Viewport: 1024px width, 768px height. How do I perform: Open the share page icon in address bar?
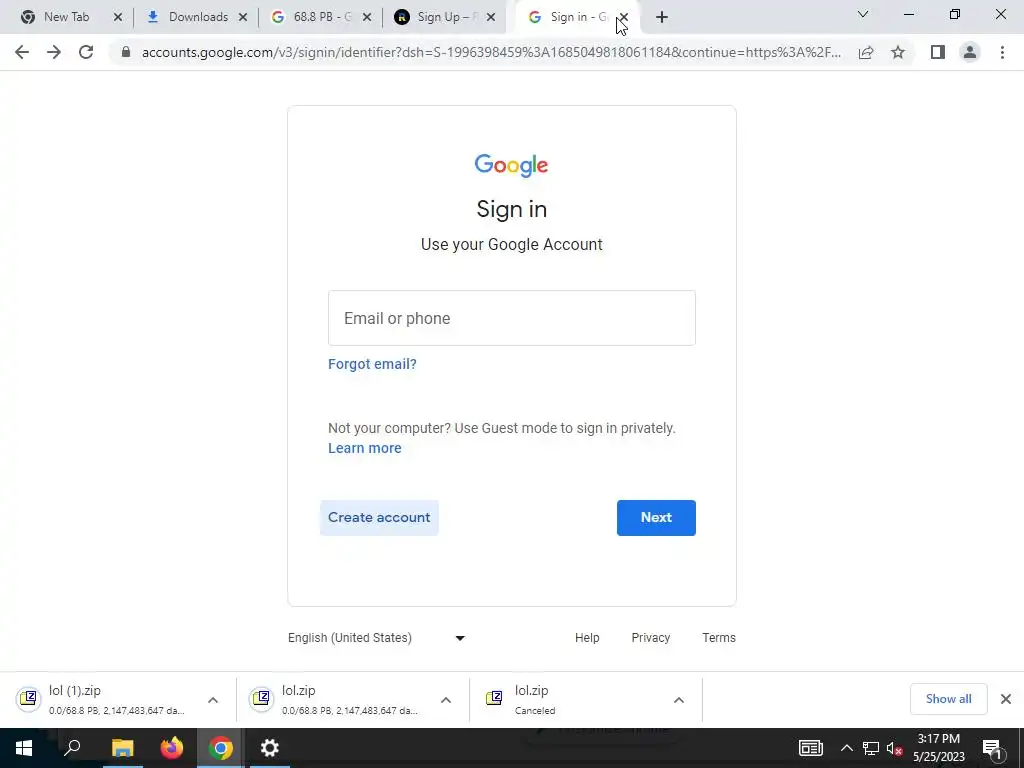point(866,52)
